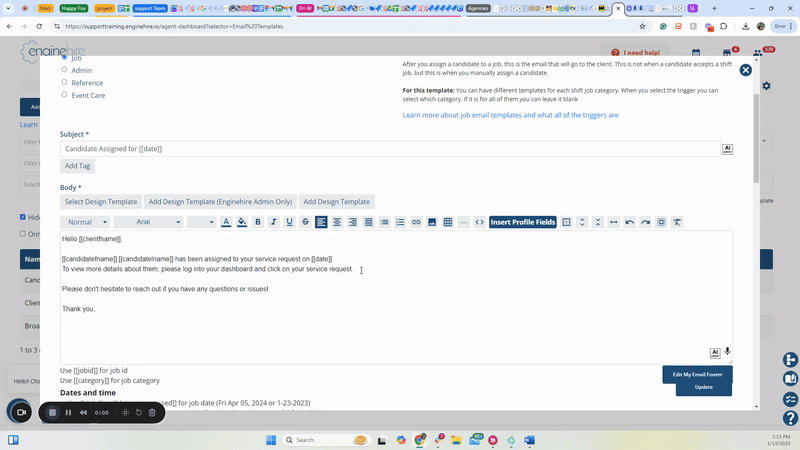Delete the recording with trash icon
Screen dimensions: 800x450
pos(152,413)
